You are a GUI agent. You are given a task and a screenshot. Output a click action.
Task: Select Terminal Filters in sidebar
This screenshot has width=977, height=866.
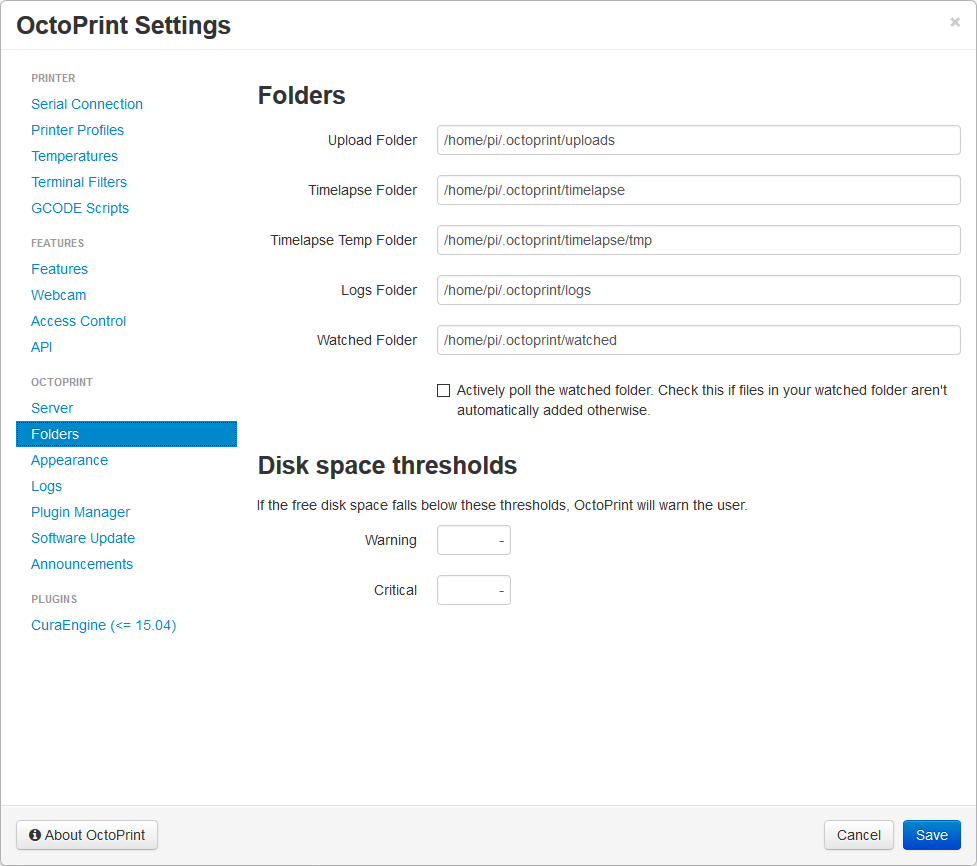(79, 182)
